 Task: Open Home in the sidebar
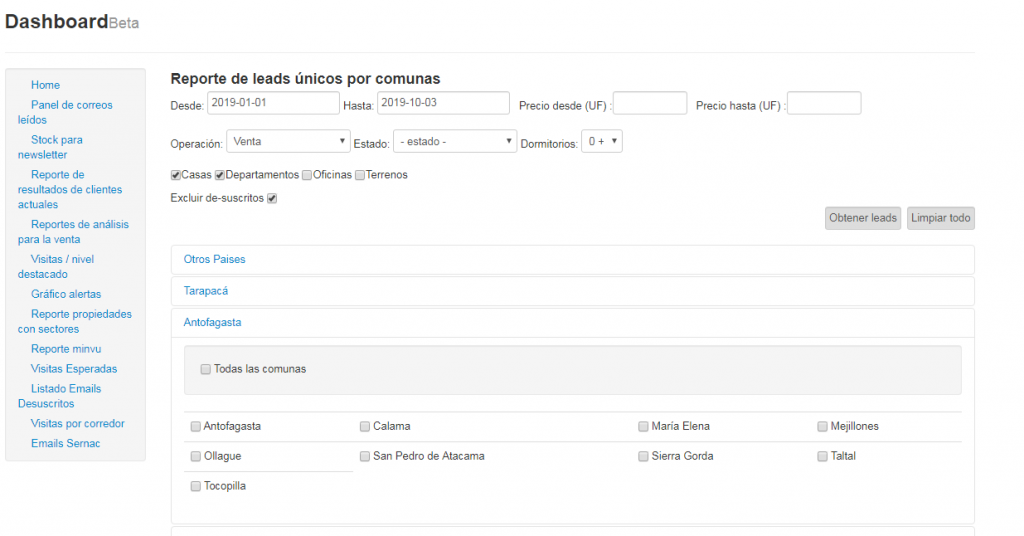point(45,85)
